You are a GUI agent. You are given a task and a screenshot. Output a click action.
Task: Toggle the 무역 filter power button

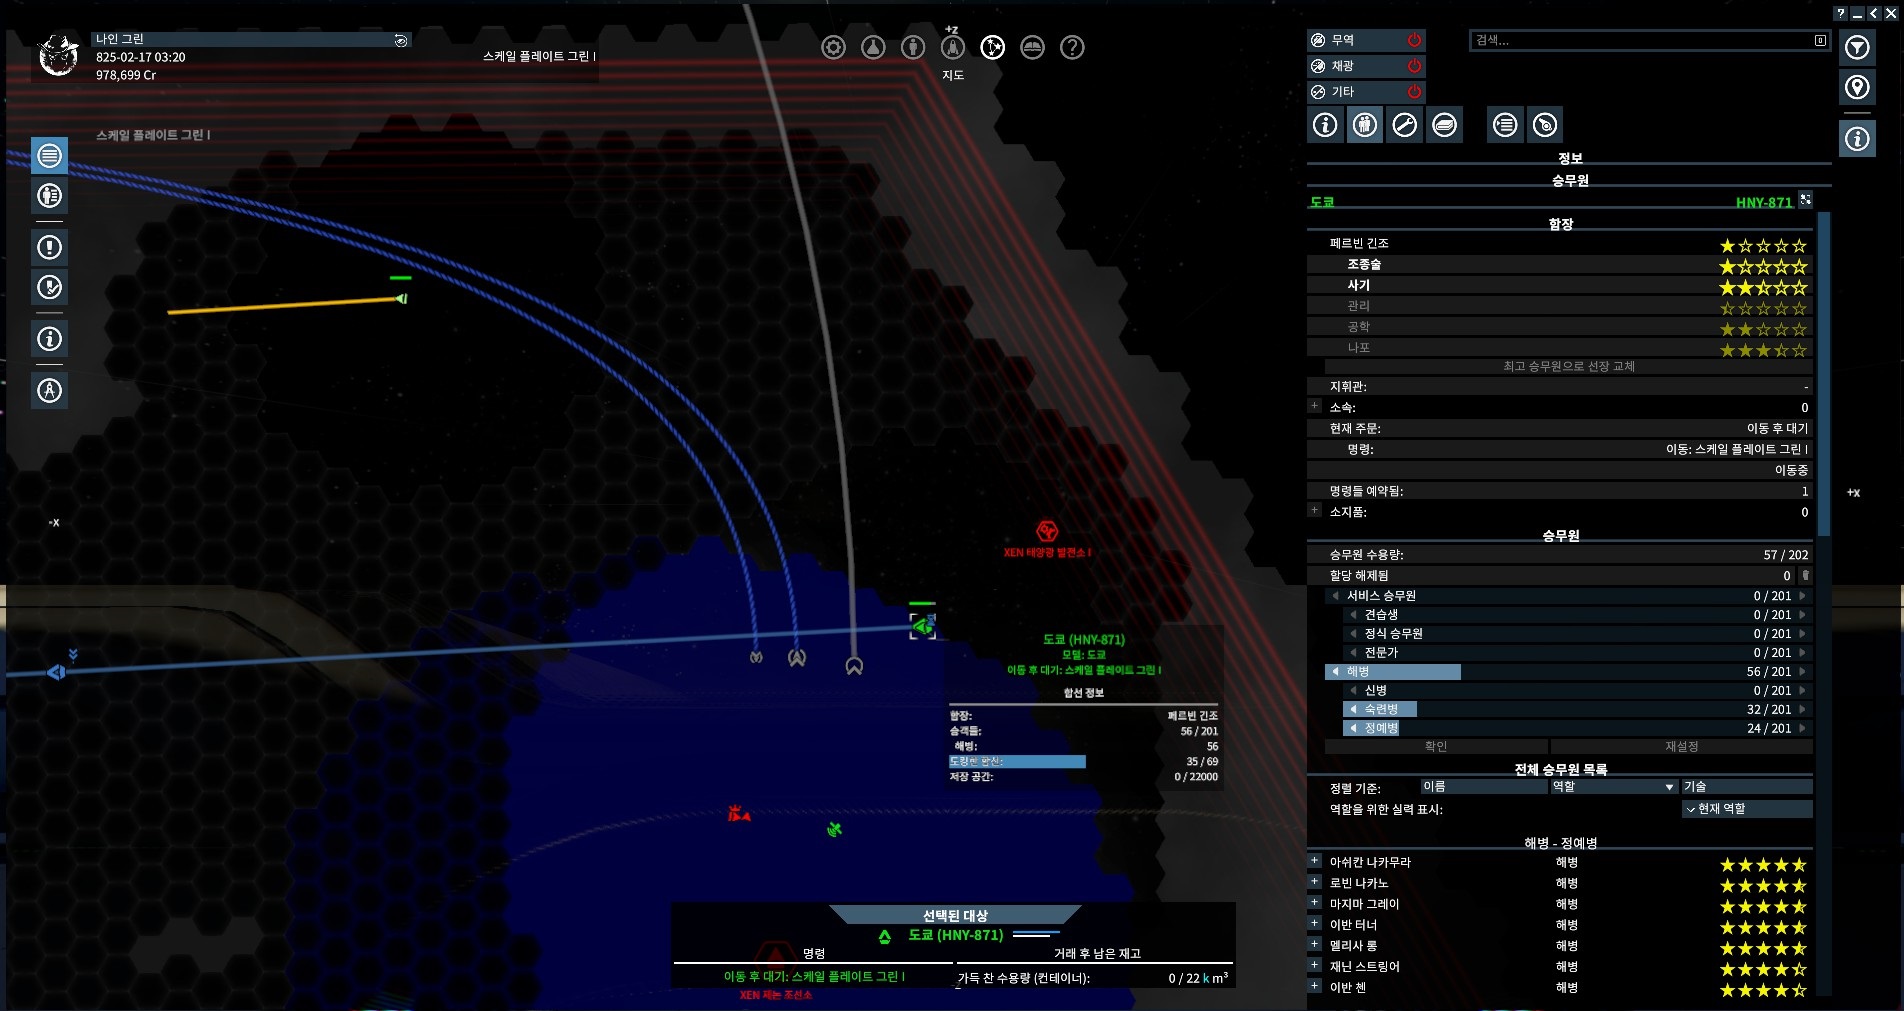[1414, 40]
